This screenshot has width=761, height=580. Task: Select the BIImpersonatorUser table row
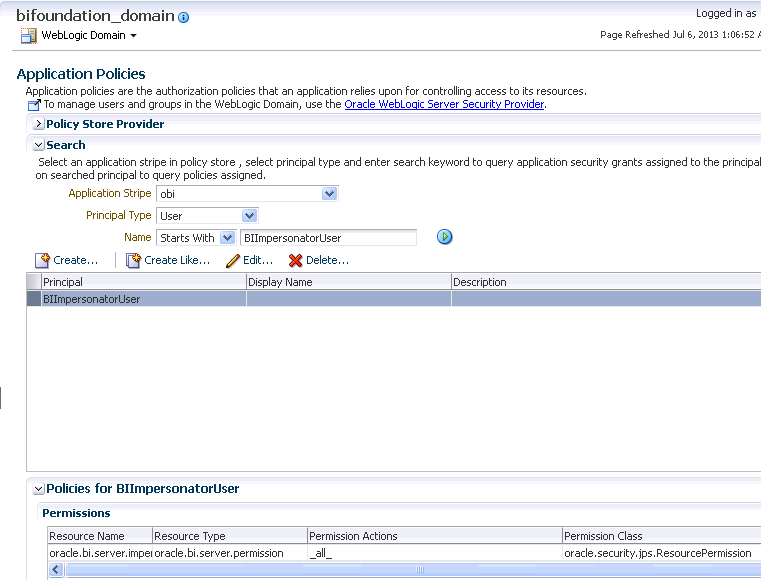[394, 299]
